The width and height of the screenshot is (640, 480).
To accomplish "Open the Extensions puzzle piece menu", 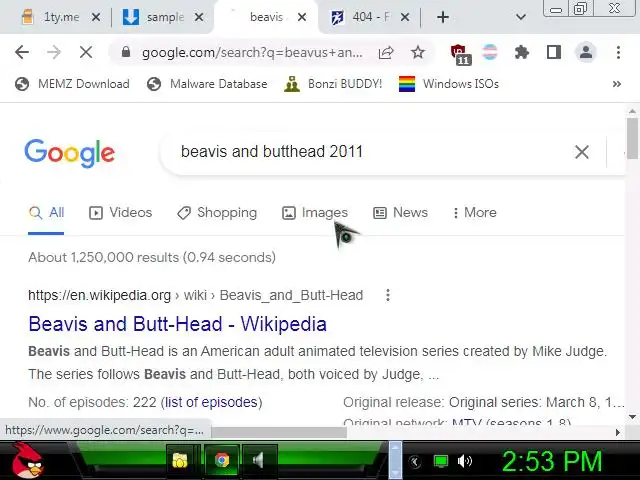I will (522, 52).
